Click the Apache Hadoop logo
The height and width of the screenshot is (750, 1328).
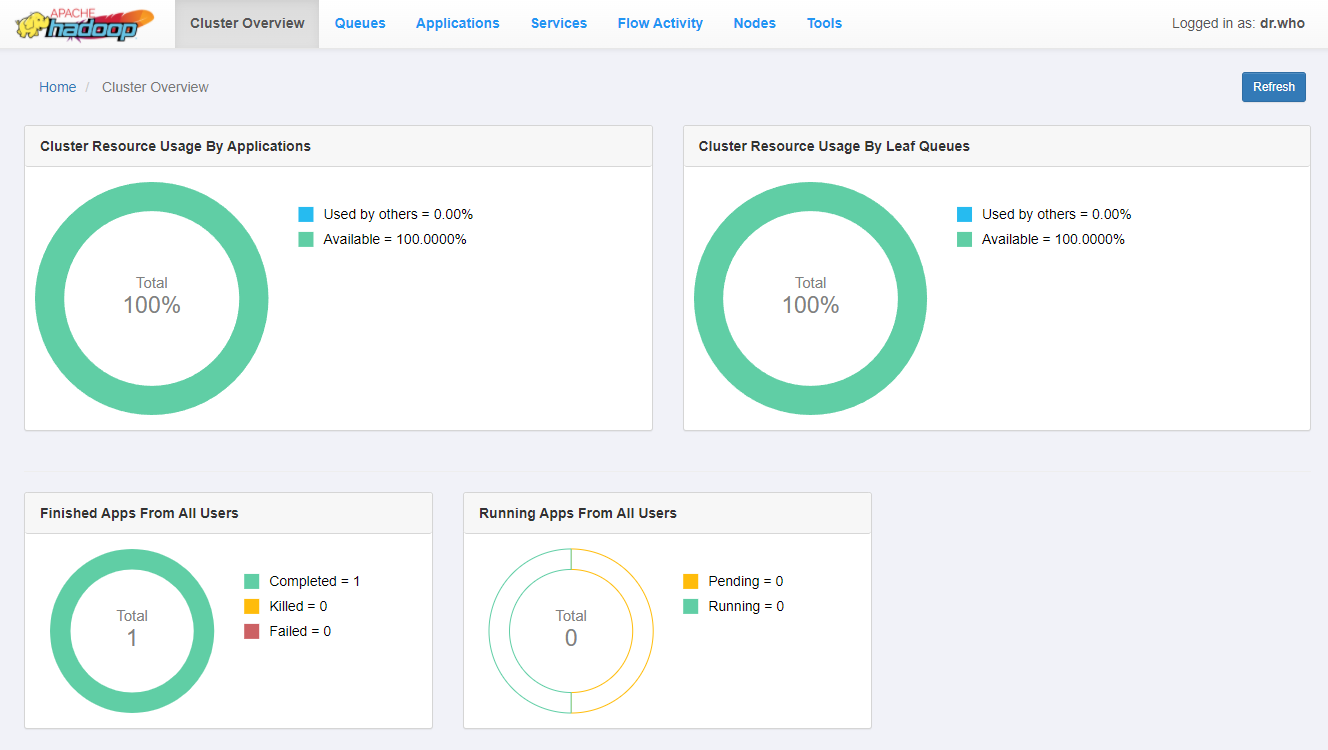(x=84, y=24)
